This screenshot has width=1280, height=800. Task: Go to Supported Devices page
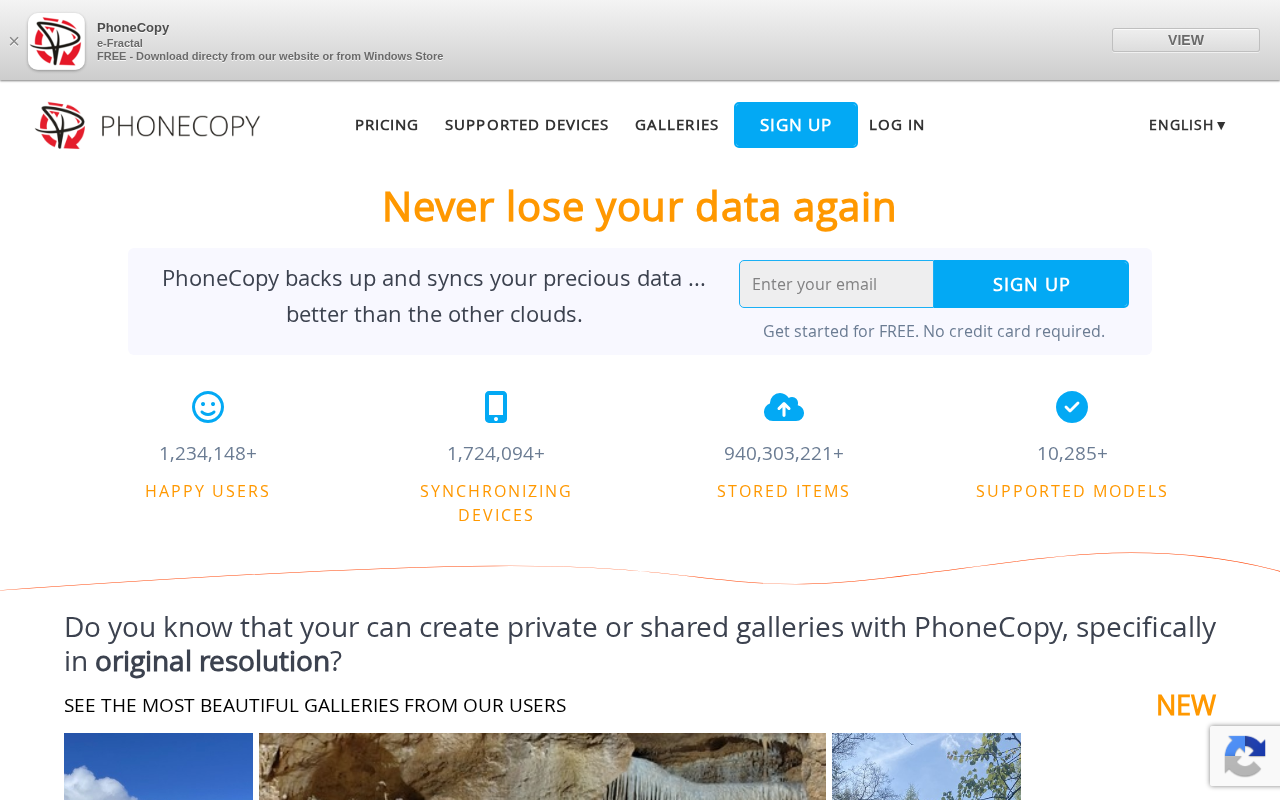527,125
